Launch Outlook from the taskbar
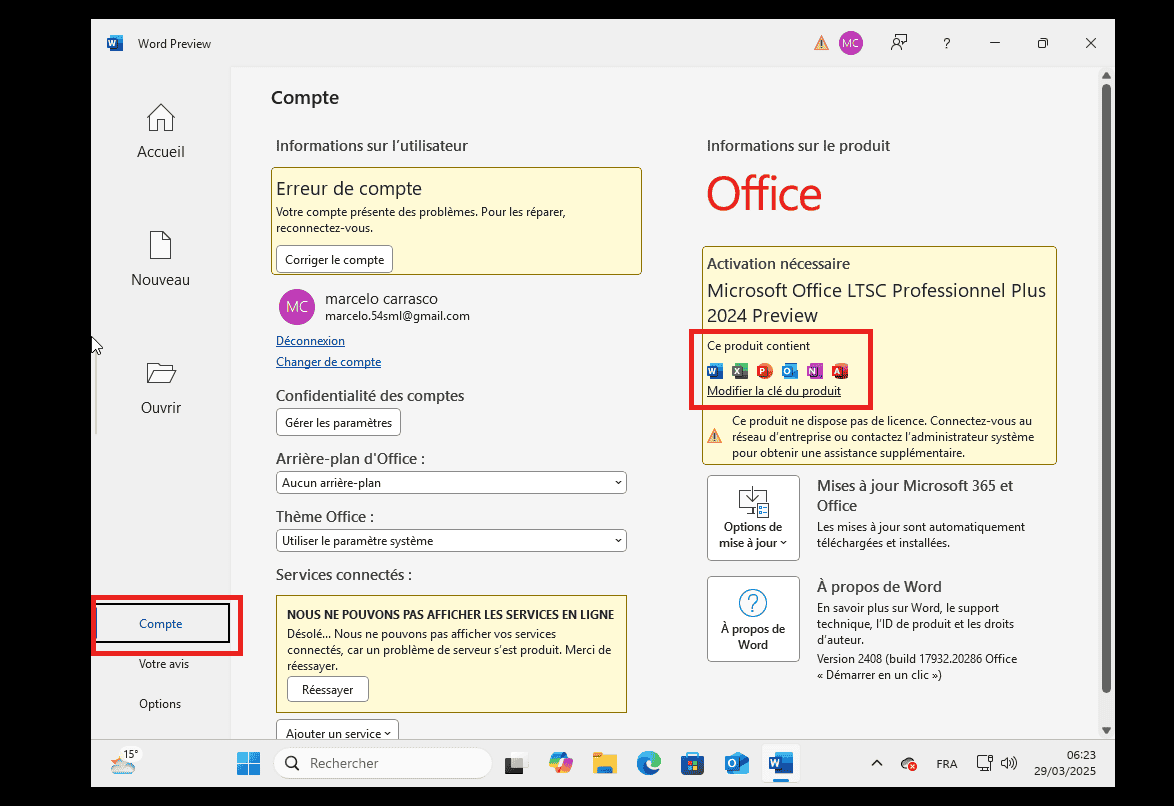 pyautogui.click(x=737, y=763)
